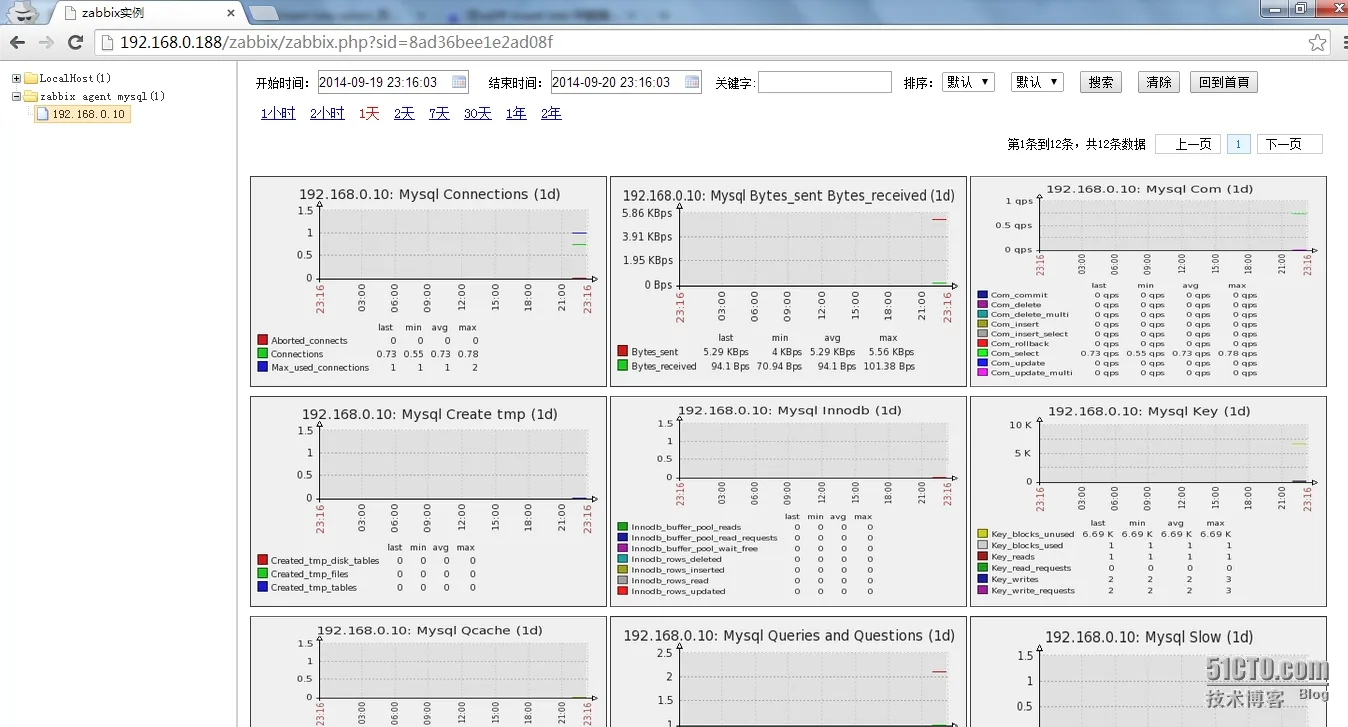Screen dimensions: 1348x727
Task: Click the red Bytes_sent legend swatch
Action: point(622,352)
